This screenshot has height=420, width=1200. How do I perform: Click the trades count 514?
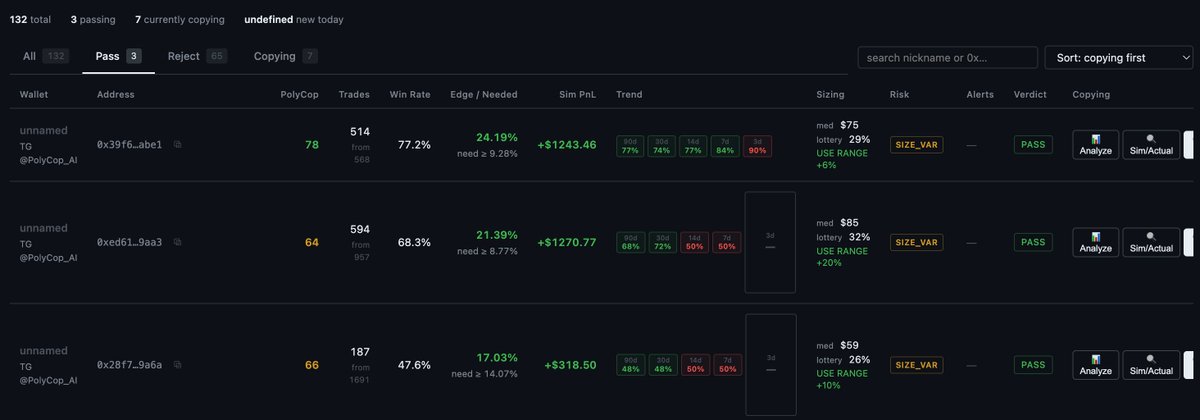pyautogui.click(x=359, y=131)
